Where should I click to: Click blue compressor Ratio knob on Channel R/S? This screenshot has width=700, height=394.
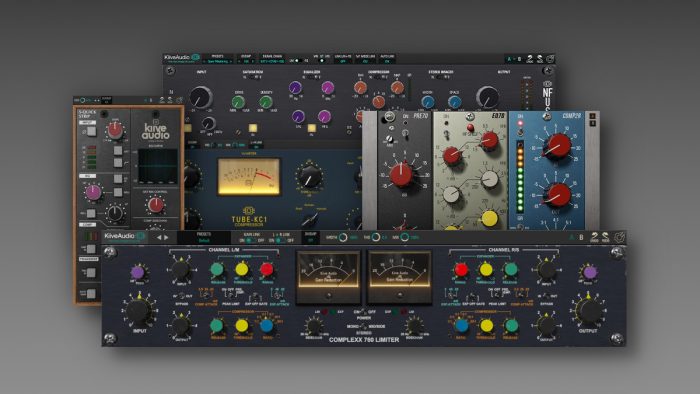[461, 326]
